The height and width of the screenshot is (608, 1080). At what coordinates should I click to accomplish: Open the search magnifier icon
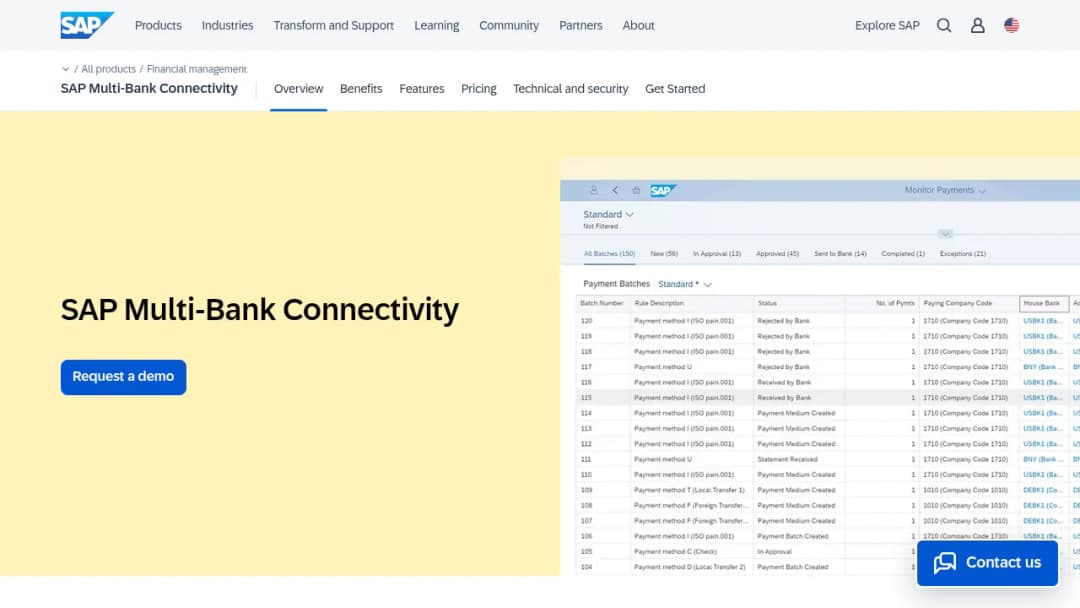pyautogui.click(x=944, y=25)
